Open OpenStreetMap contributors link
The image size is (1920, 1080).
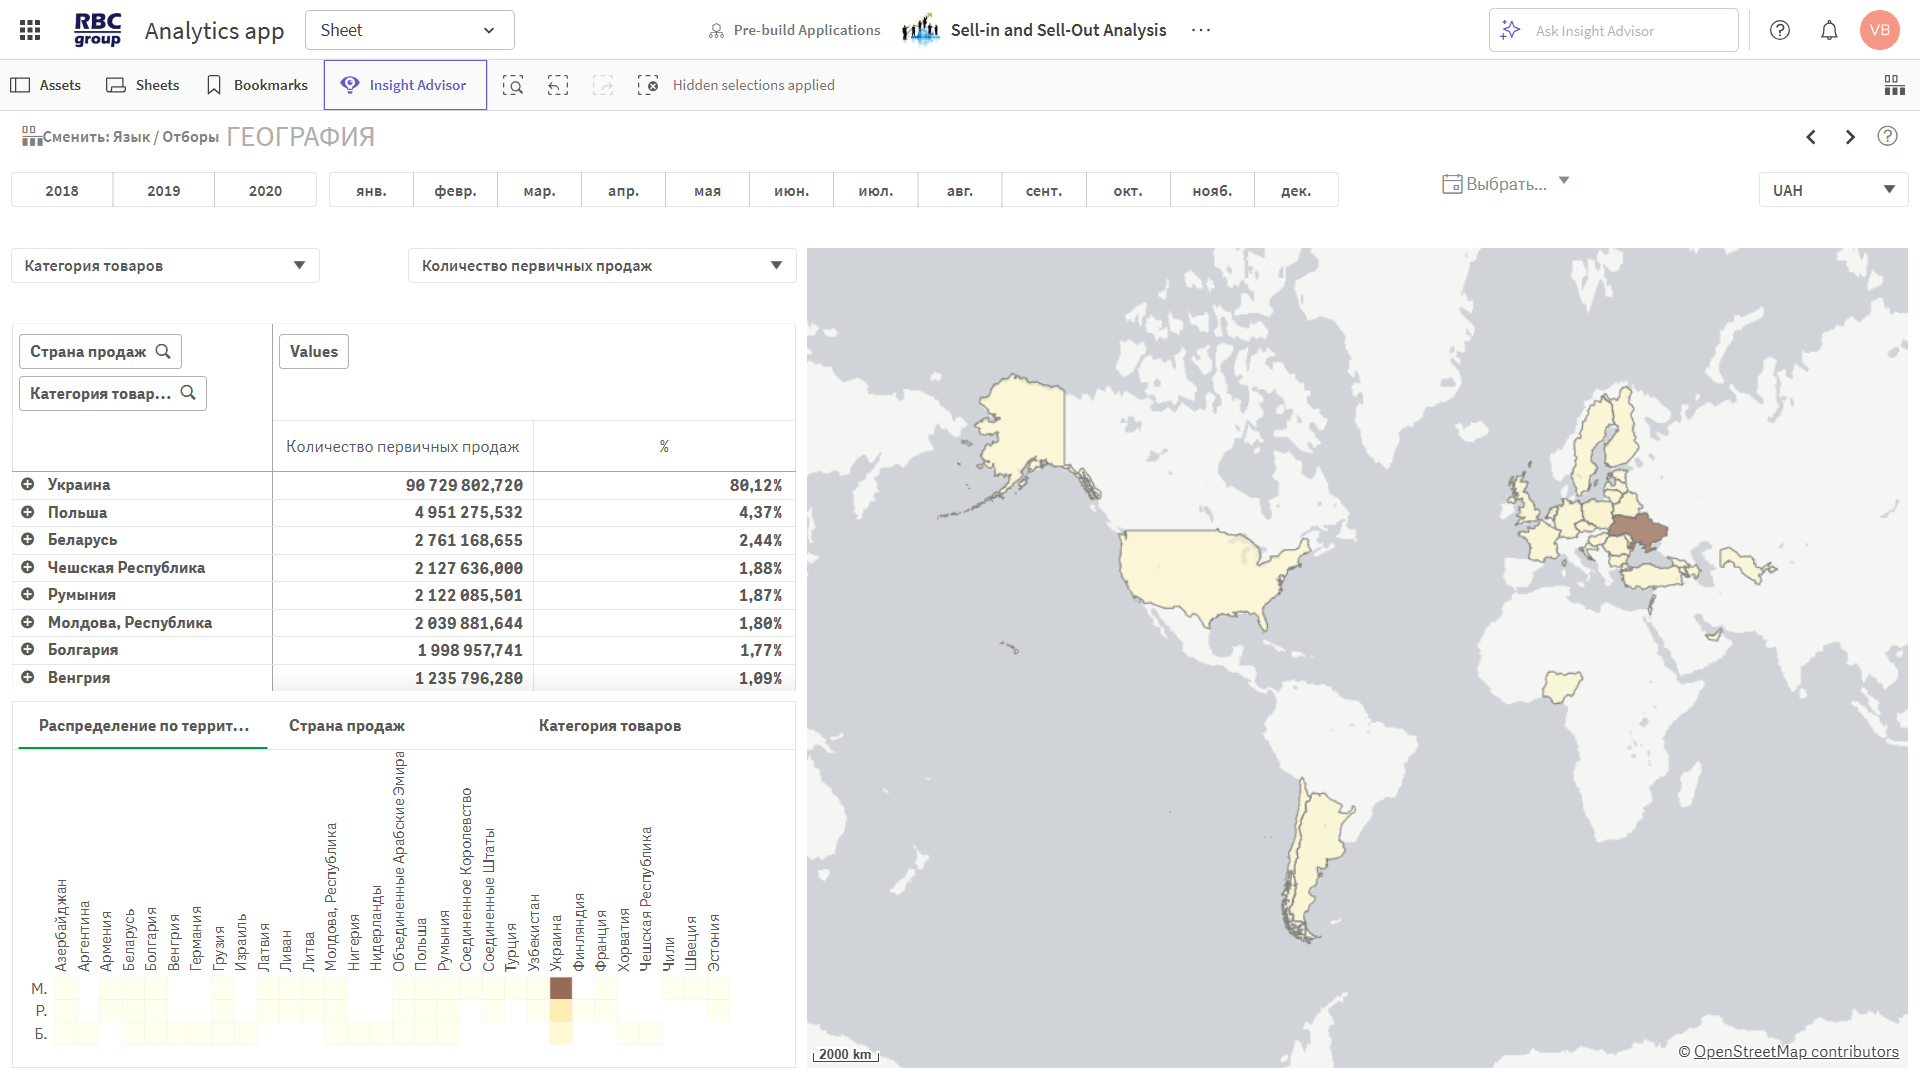[x=1795, y=1051]
